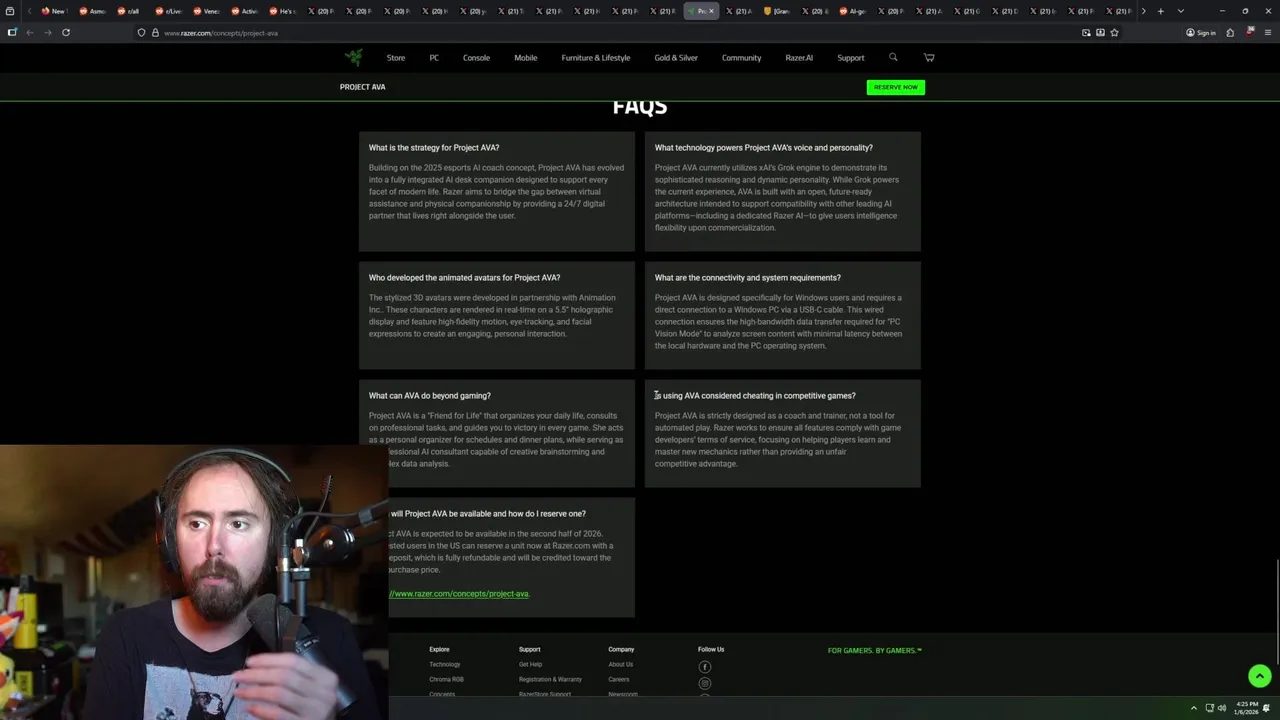This screenshot has height=720, width=1280.
Task: Open the list all tabs dropdown chevron
Action: coord(1181,11)
